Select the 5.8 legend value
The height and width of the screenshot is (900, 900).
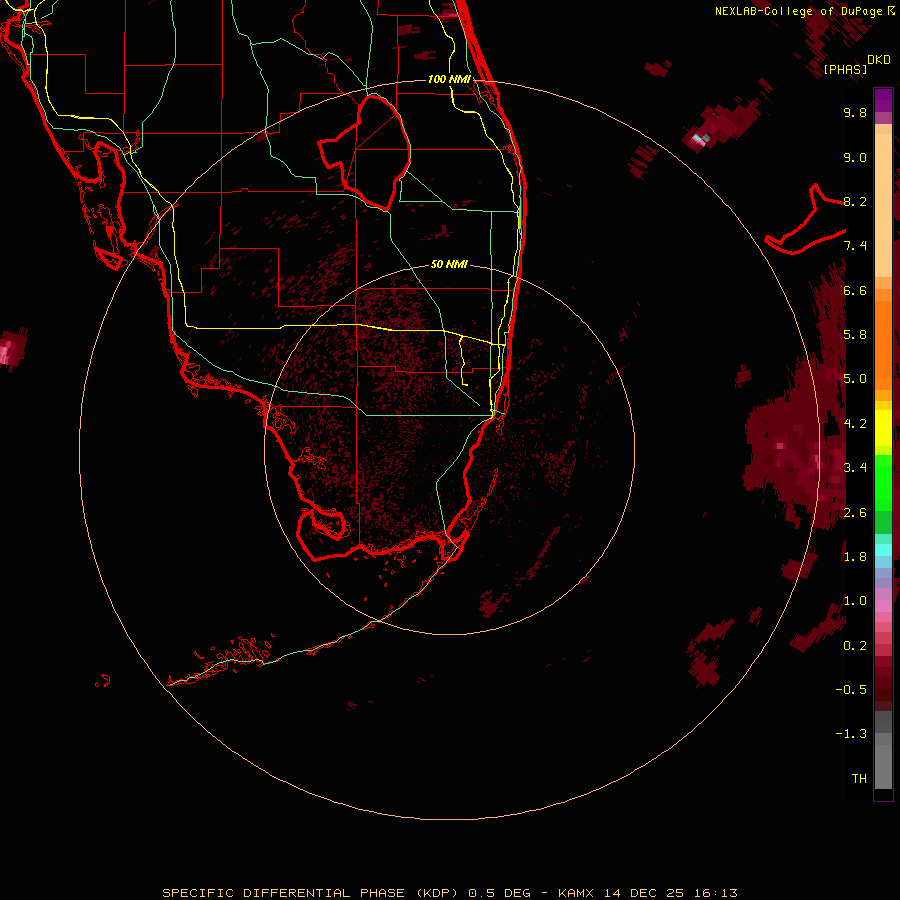click(x=855, y=335)
